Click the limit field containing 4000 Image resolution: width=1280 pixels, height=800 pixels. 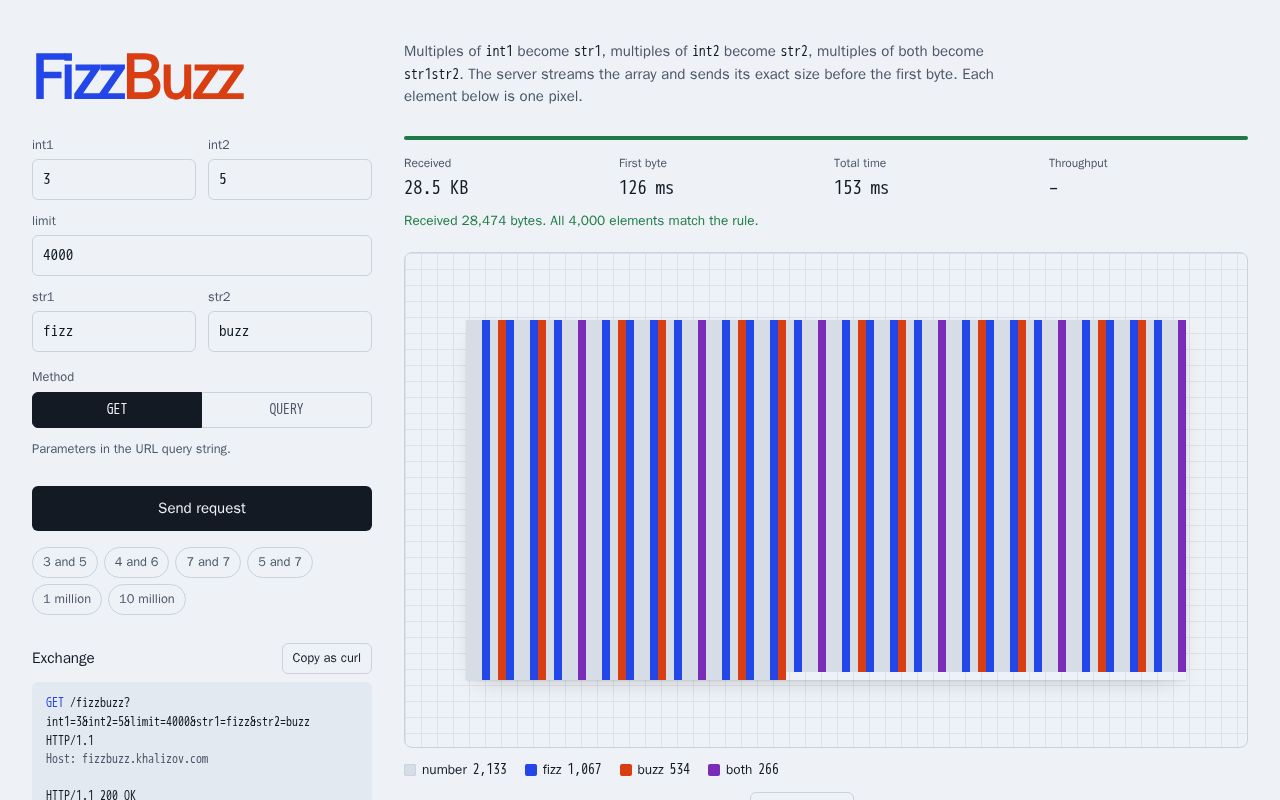[x=202, y=255]
